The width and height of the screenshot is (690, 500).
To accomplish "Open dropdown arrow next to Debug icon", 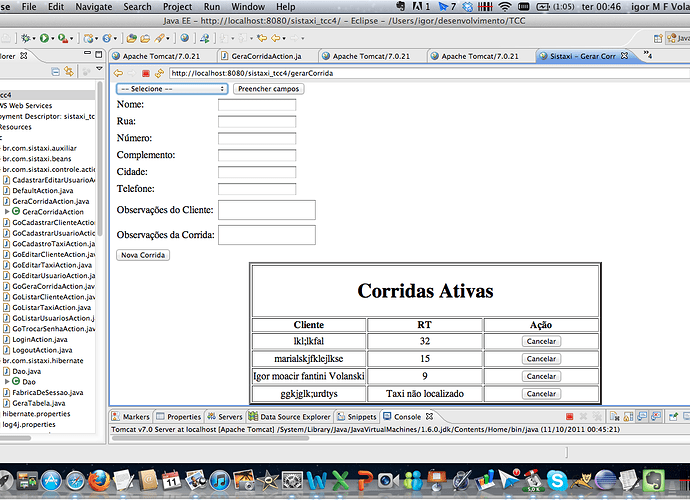I will pyautogui.click(x=34, y=39).
